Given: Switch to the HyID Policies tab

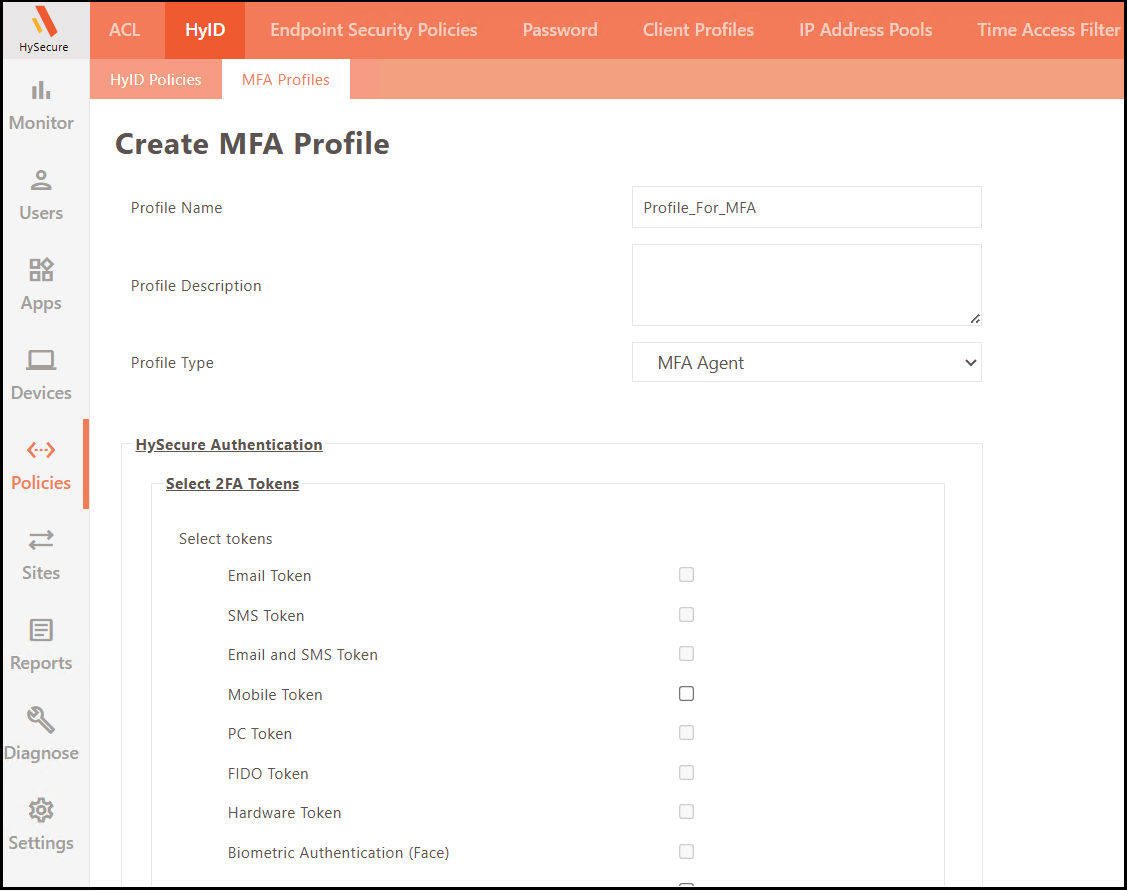Looking at the screenshot, I should coord(155,80).
